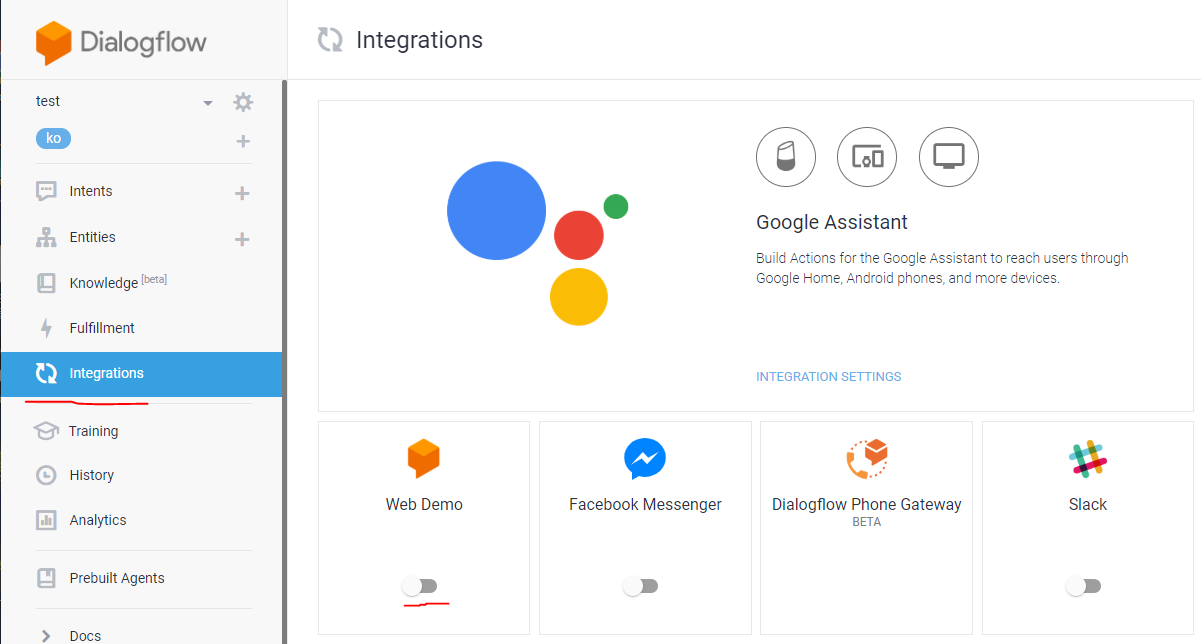Click the Integrations header refresh icon
Viewport: 1201px width, 644px height.
(x=330, y=40)
